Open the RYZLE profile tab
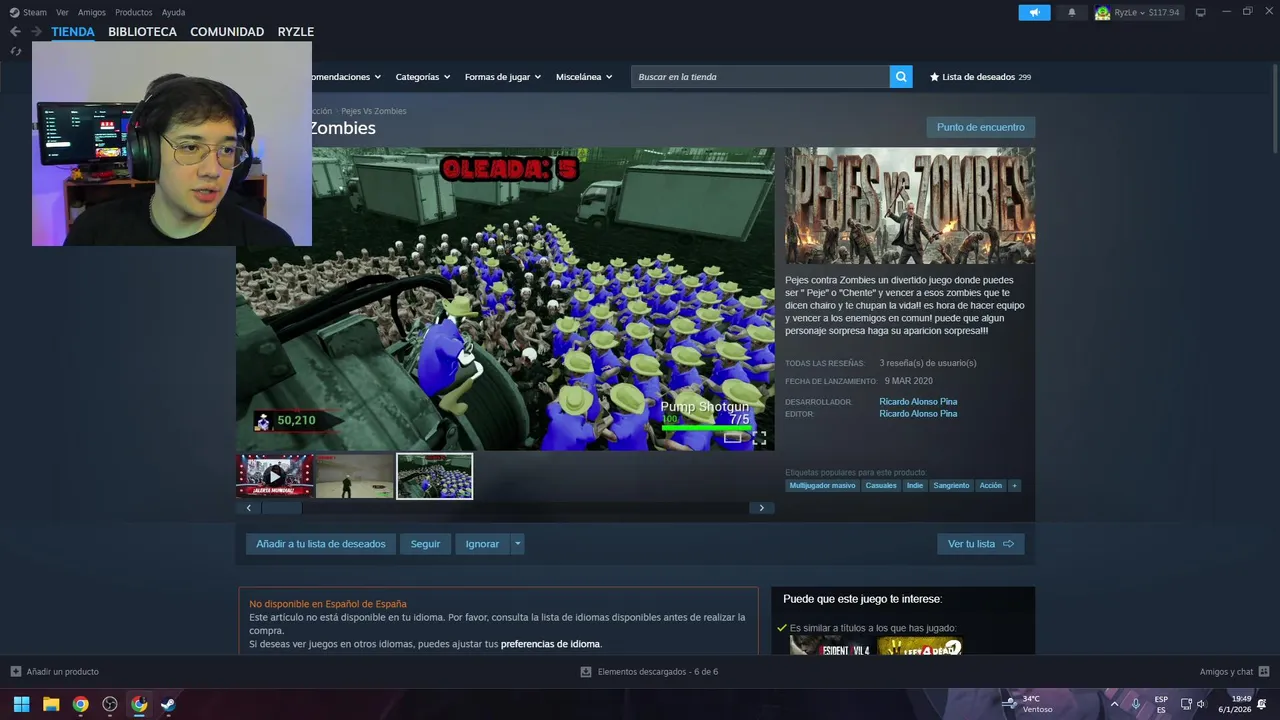Screen dimensions: 1280x720 296,32
